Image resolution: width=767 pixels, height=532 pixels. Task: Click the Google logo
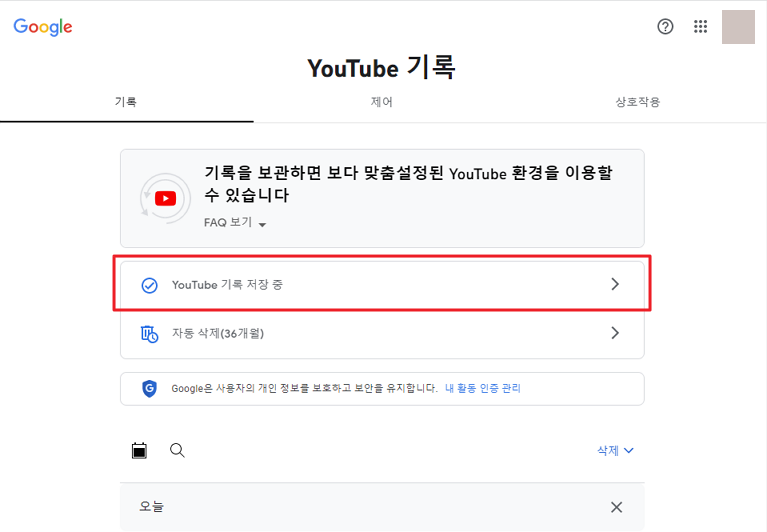(x=43, y=27)
